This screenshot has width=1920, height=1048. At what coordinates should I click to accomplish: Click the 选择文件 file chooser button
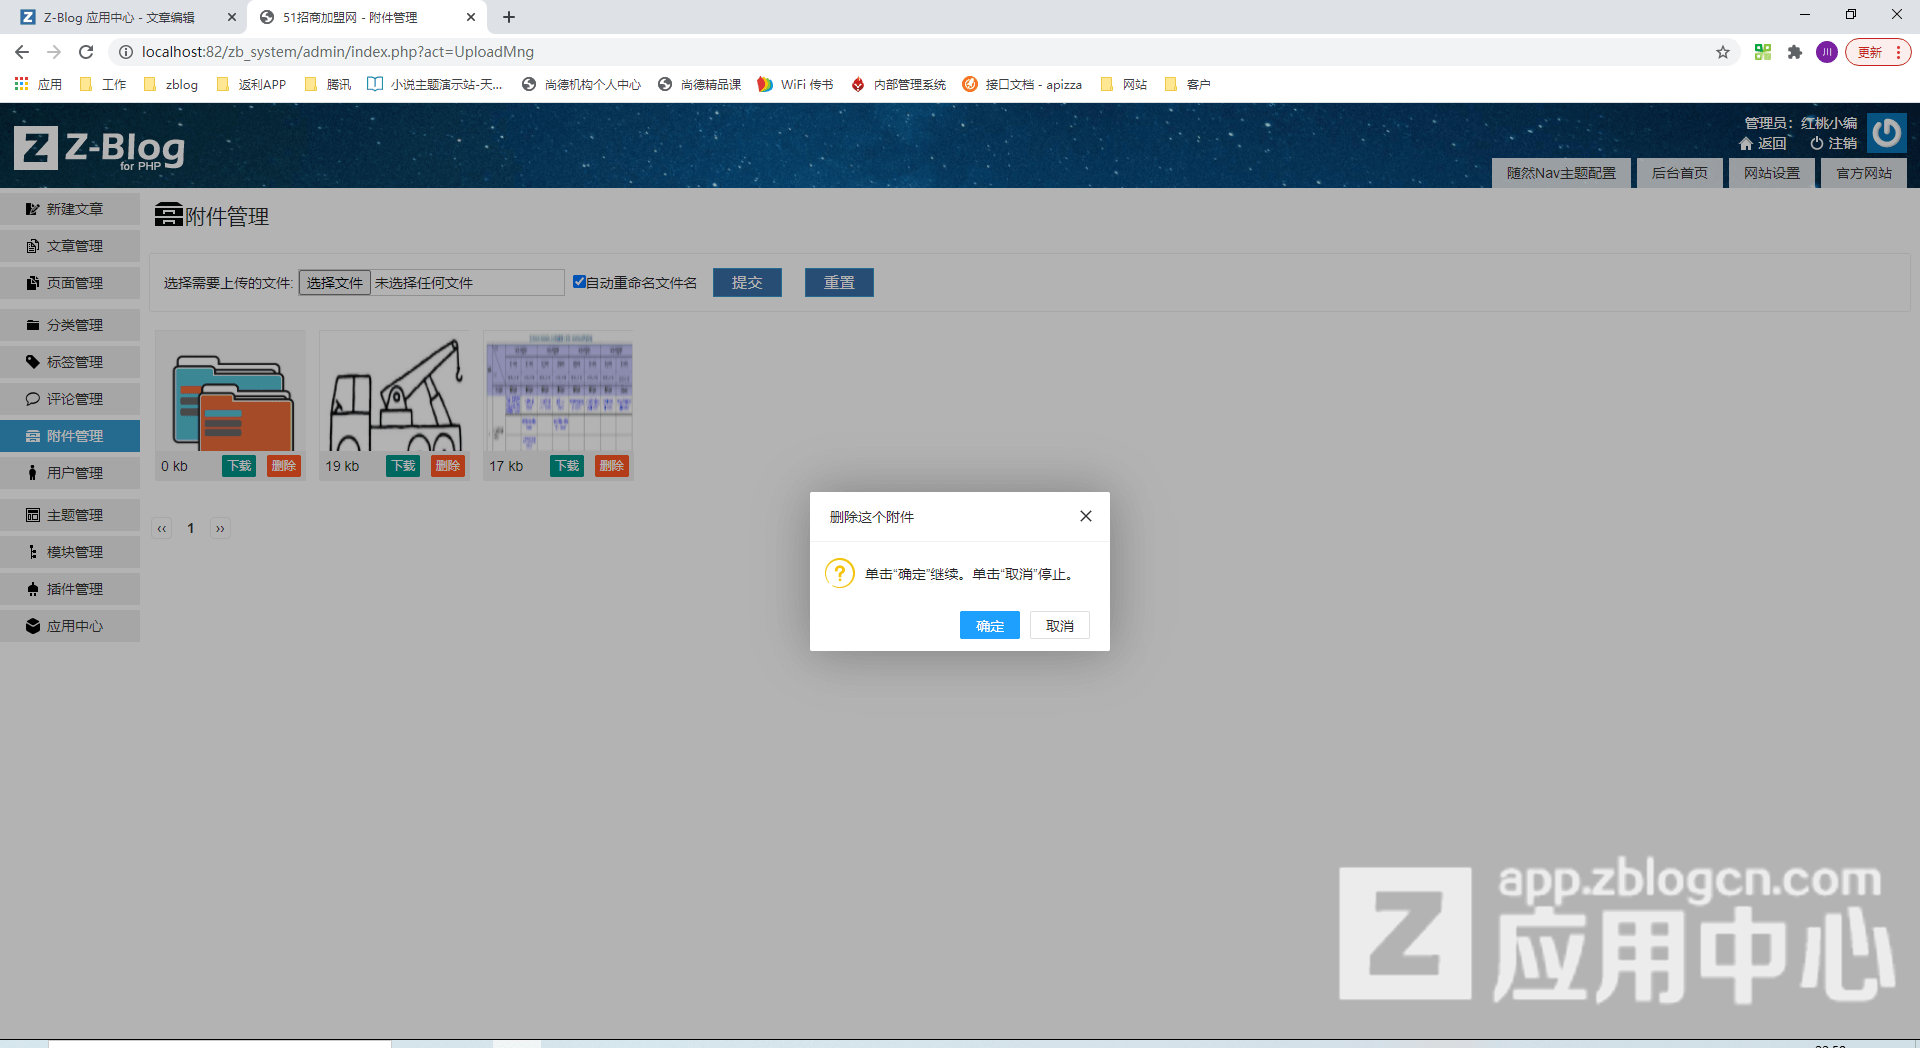[335, 283]
